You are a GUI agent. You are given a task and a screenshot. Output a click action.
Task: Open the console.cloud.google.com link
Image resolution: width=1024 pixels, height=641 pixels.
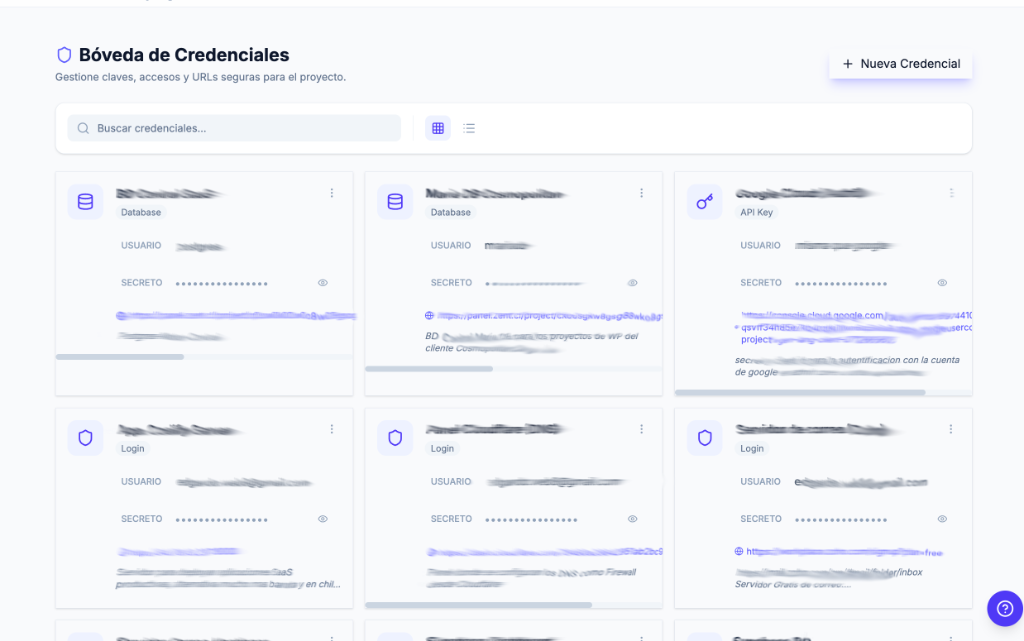tap(856, 328)
